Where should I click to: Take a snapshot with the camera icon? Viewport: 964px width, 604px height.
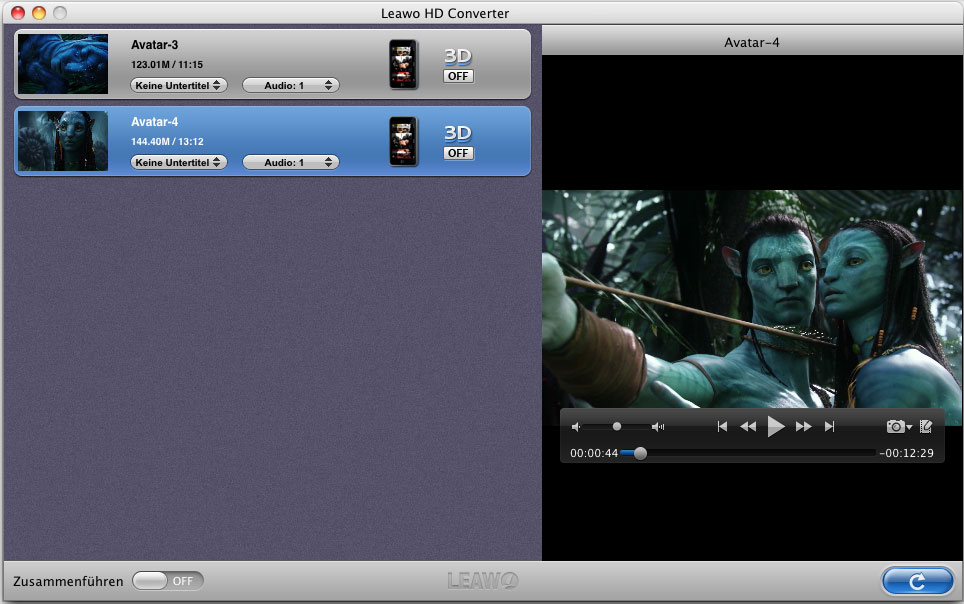[x=896, y=426]
